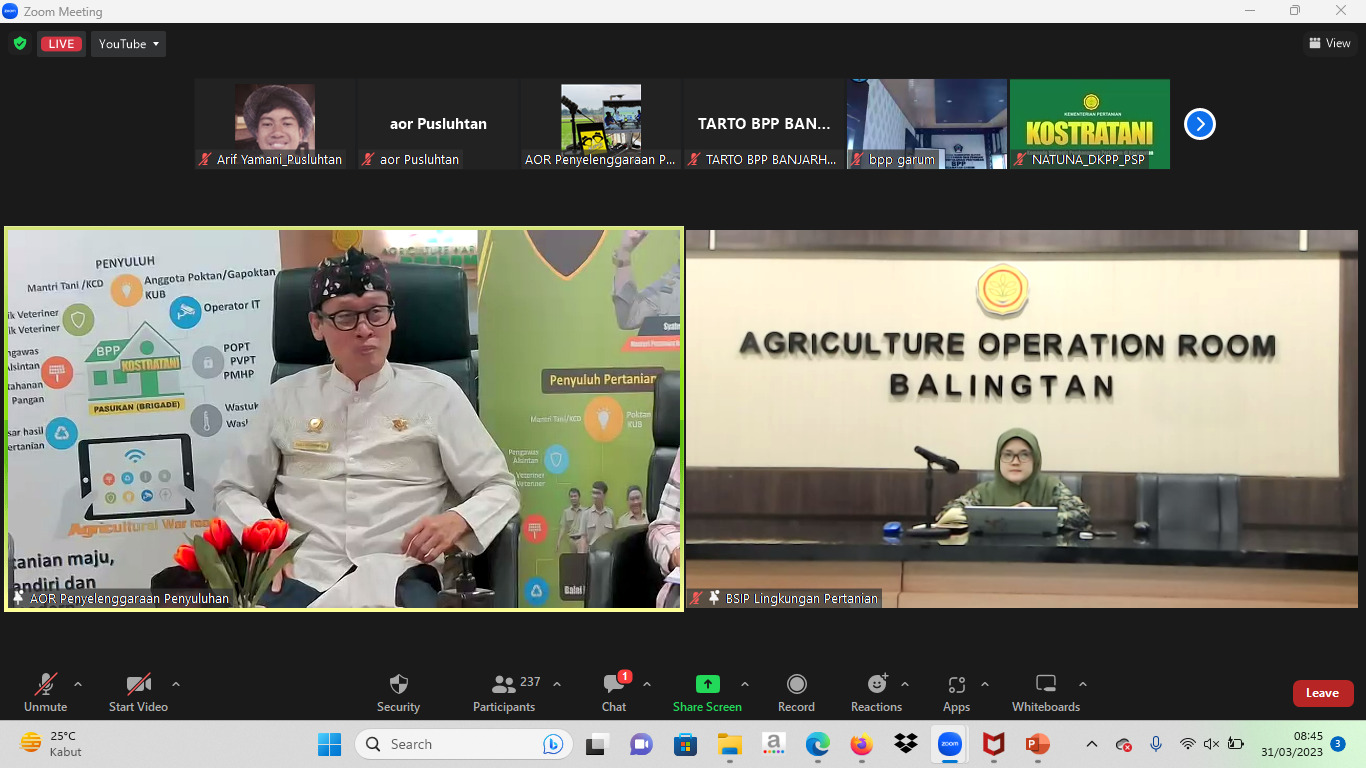Open the Participants panel icon
The width and height of the screenshot is (1366, 768).
click(504, 684)
